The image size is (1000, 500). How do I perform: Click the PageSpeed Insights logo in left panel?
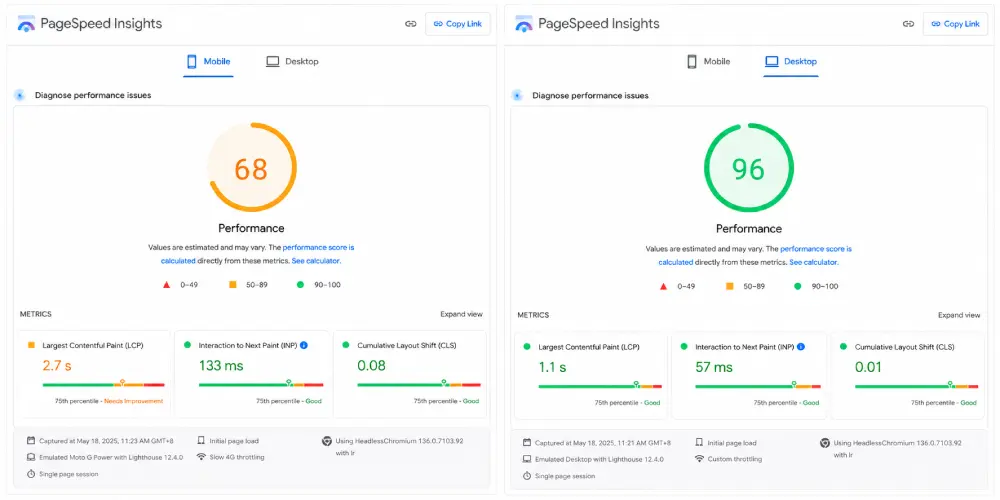coord(26,24)
